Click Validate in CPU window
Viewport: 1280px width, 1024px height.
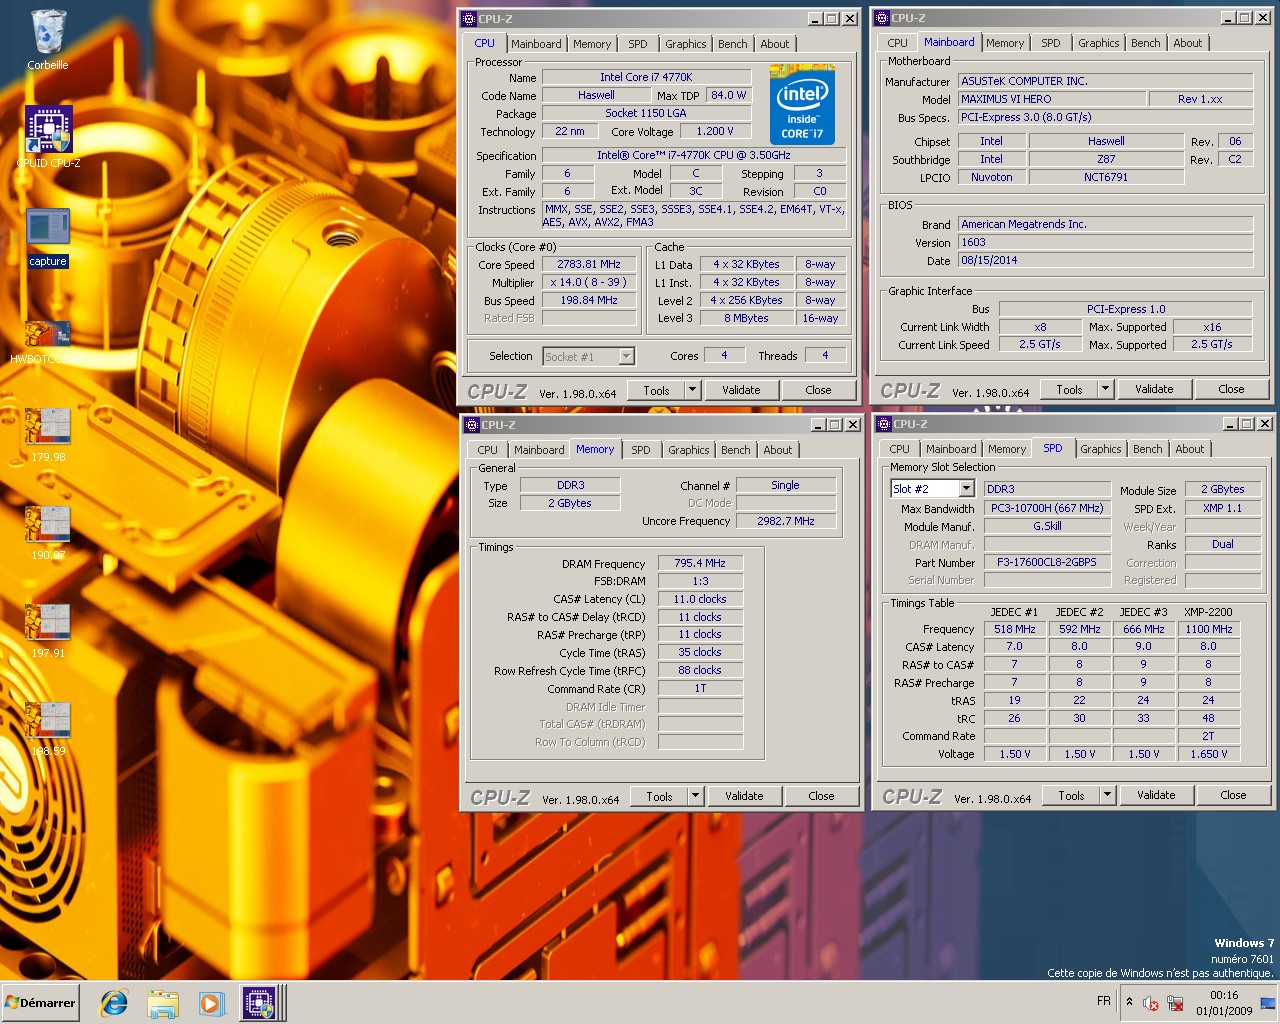coord(741,390)
